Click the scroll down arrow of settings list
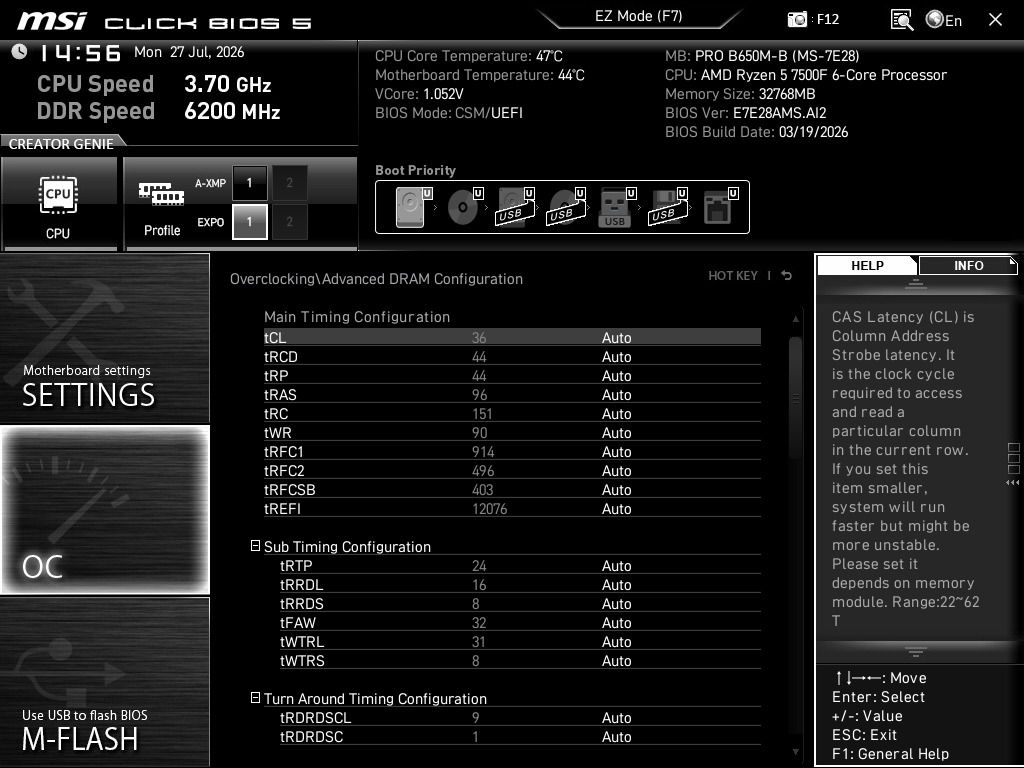The height and width of the screenshot is (768, 1024). [795, 752]
